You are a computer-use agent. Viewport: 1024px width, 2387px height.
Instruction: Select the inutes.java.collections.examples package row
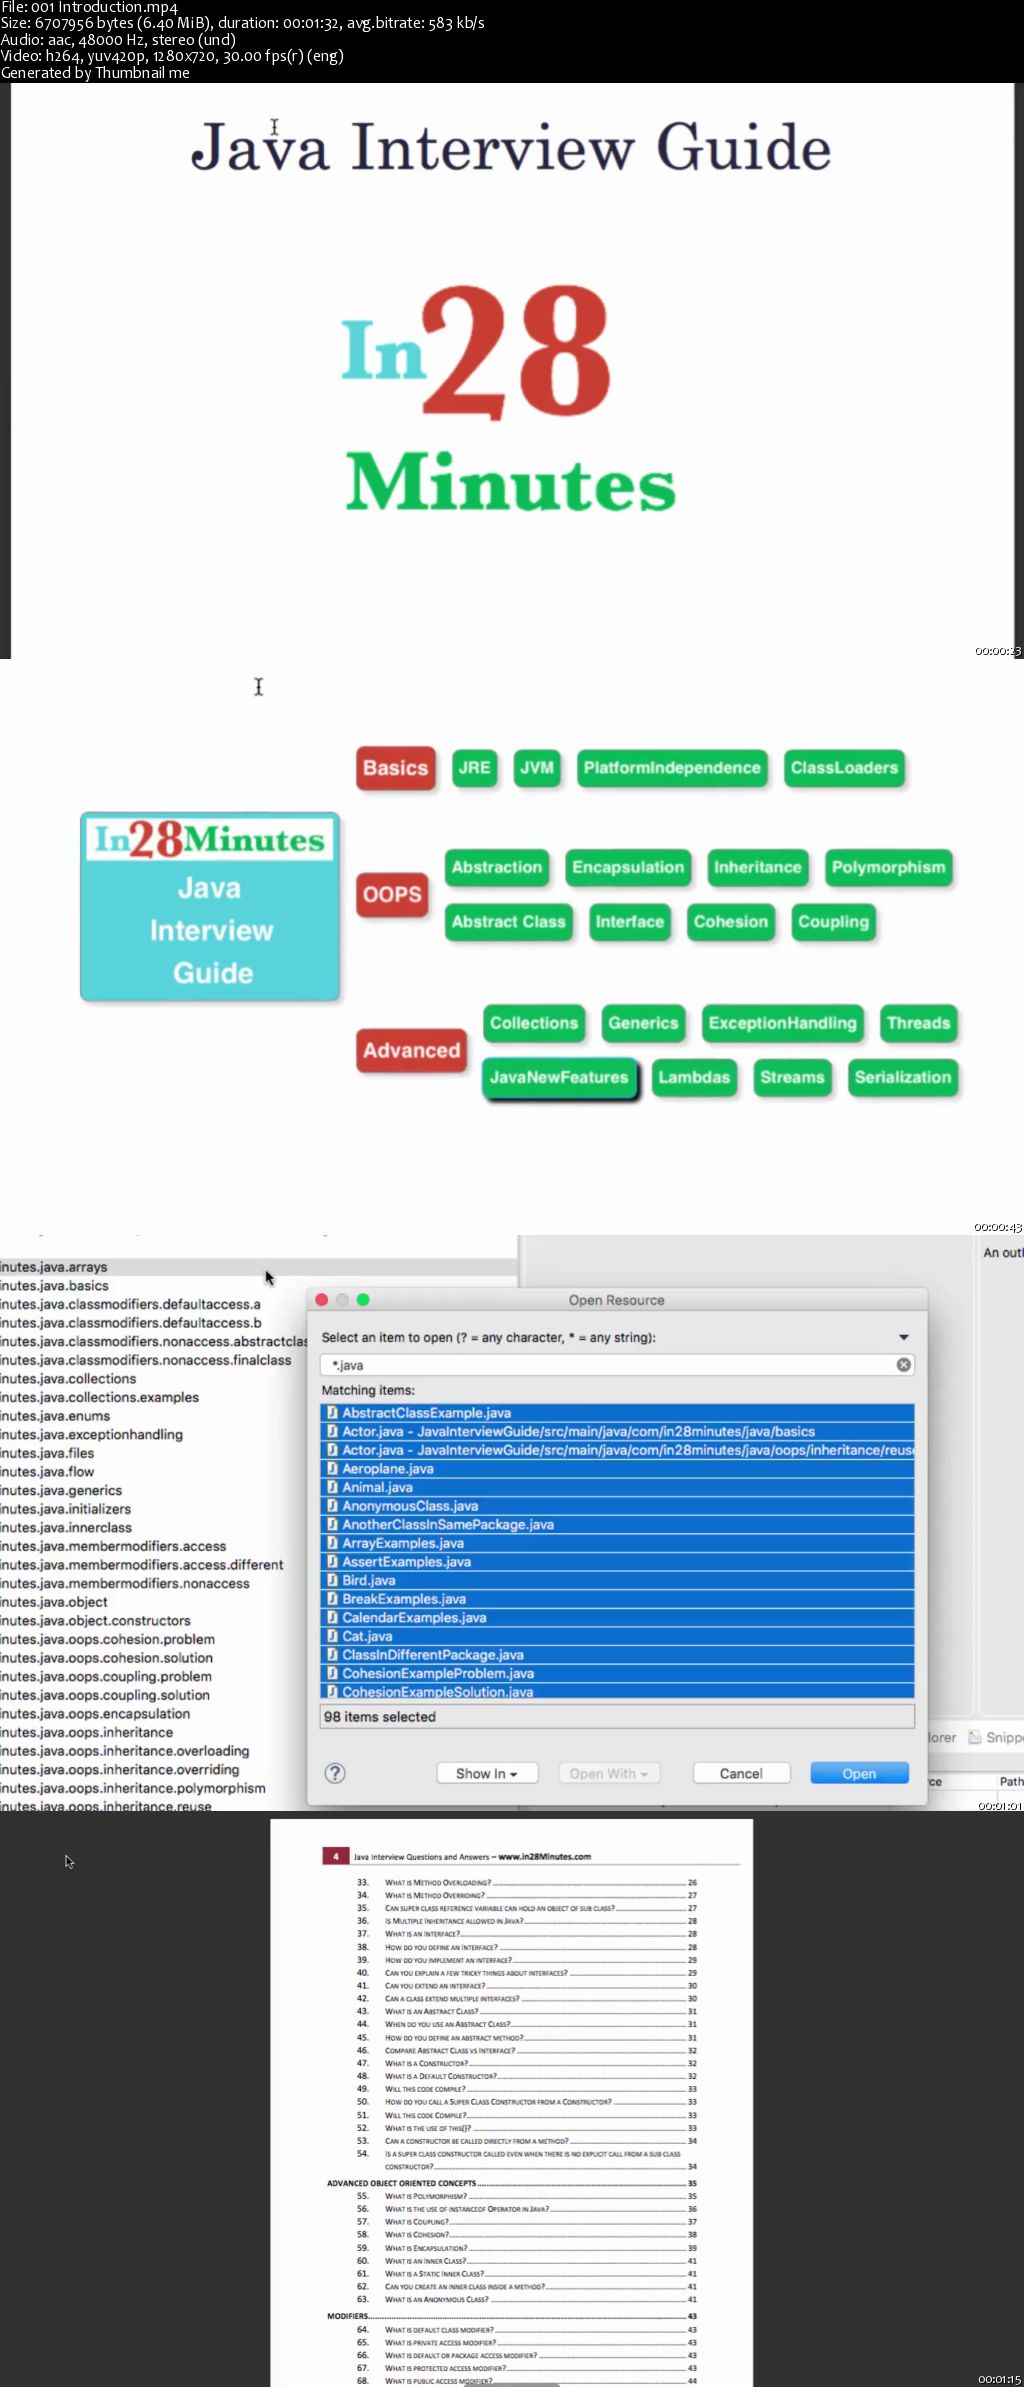99,1397
